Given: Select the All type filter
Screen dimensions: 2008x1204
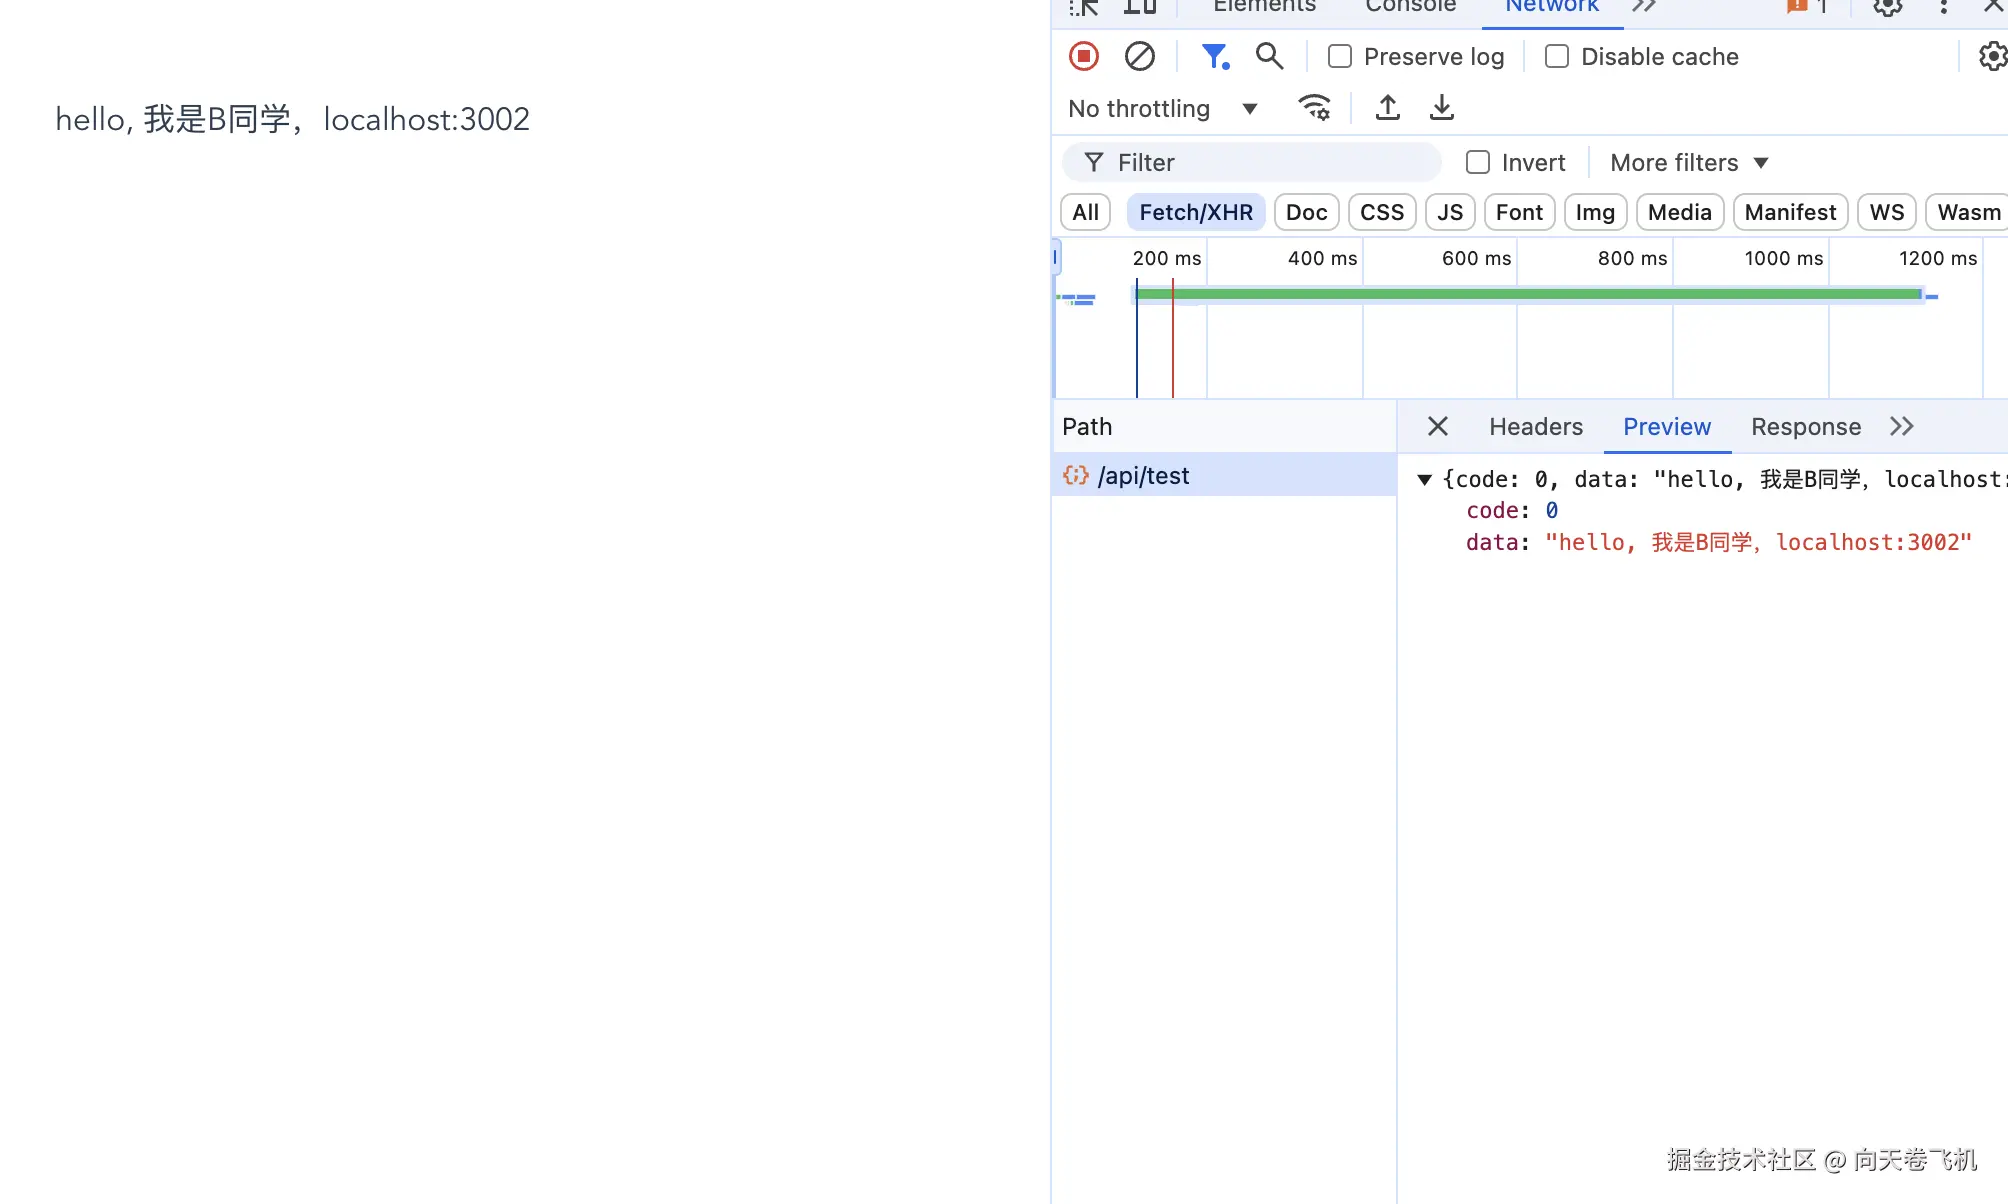Looking at the screenshot, I should (x=1085, y=213).
